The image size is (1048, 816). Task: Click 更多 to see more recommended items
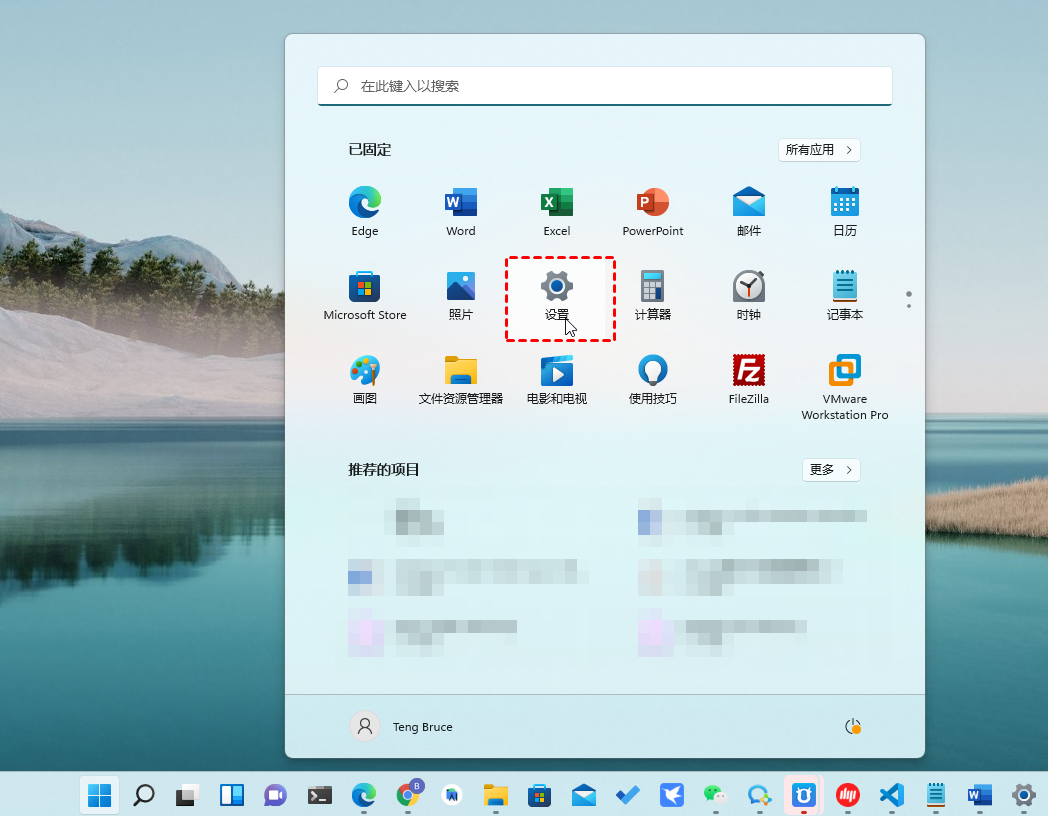pos(831,470)
